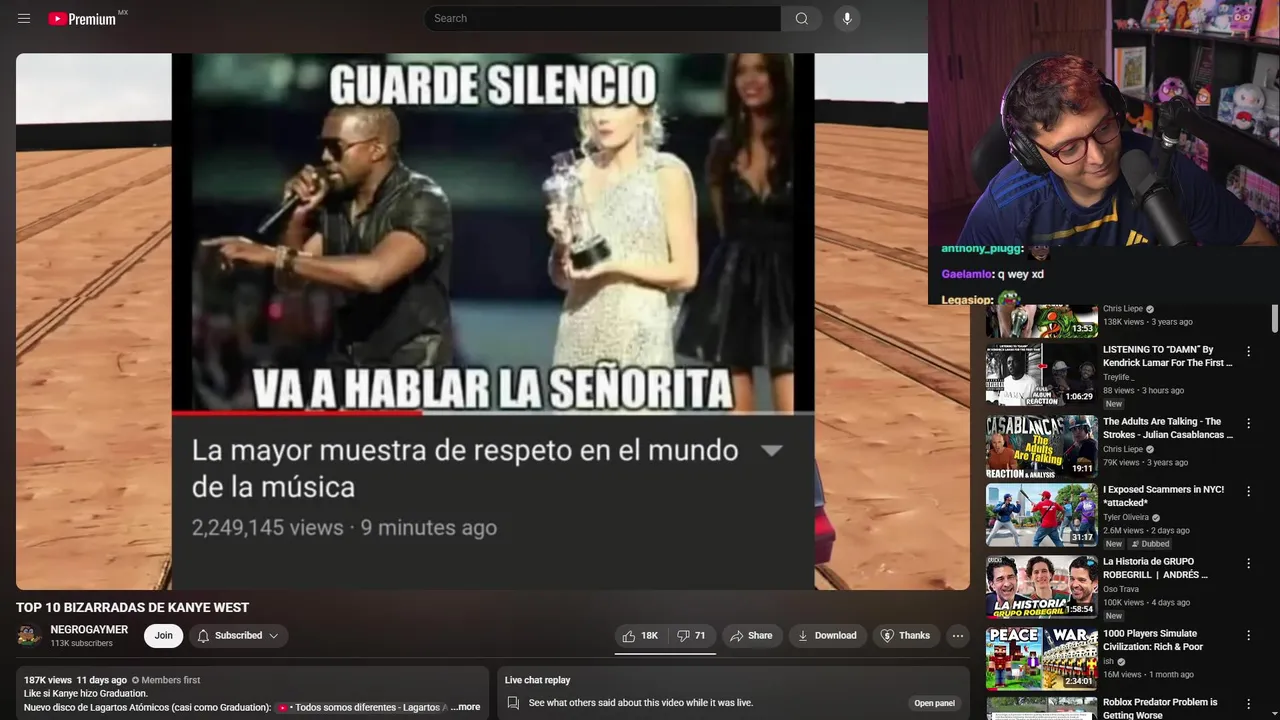
Task: Click Roblox Predator Problem title
Action: click(x=1160, y=708)
